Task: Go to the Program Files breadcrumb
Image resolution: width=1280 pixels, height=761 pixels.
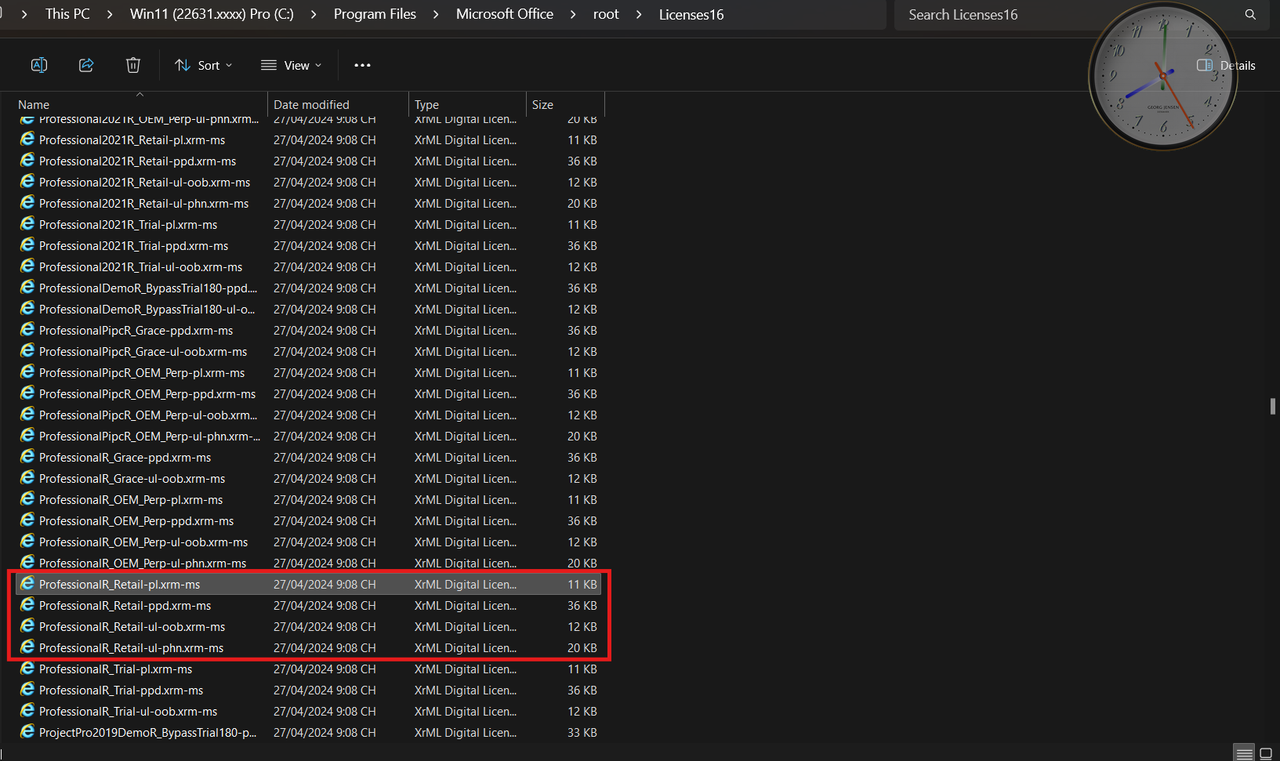Action: tap(375, 14)
